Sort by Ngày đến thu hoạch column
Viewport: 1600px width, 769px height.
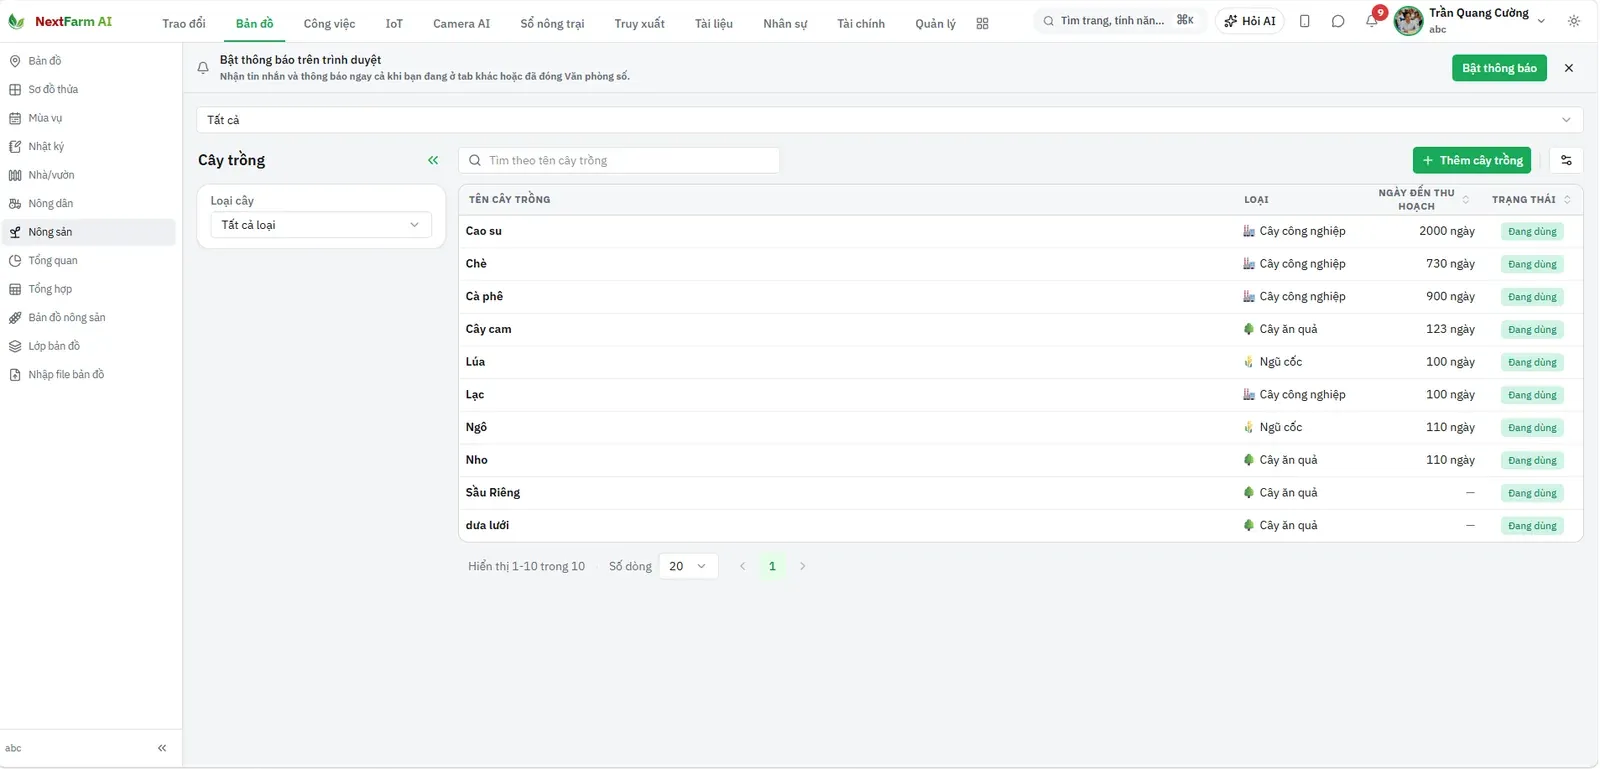coord(1424,199)
